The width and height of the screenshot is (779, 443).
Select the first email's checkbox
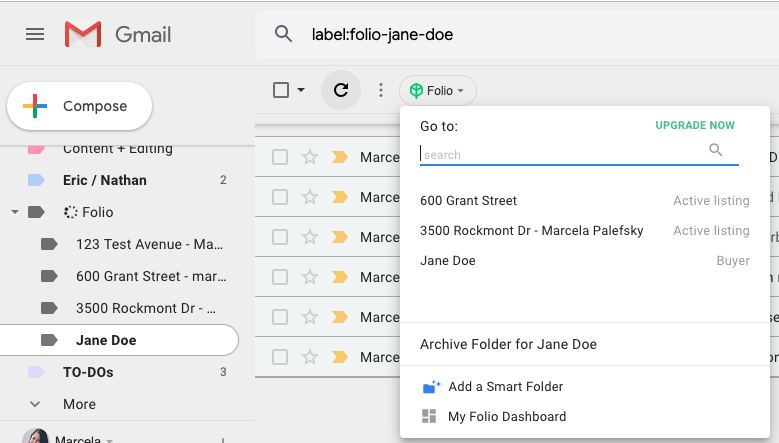[x=280, y=157]
